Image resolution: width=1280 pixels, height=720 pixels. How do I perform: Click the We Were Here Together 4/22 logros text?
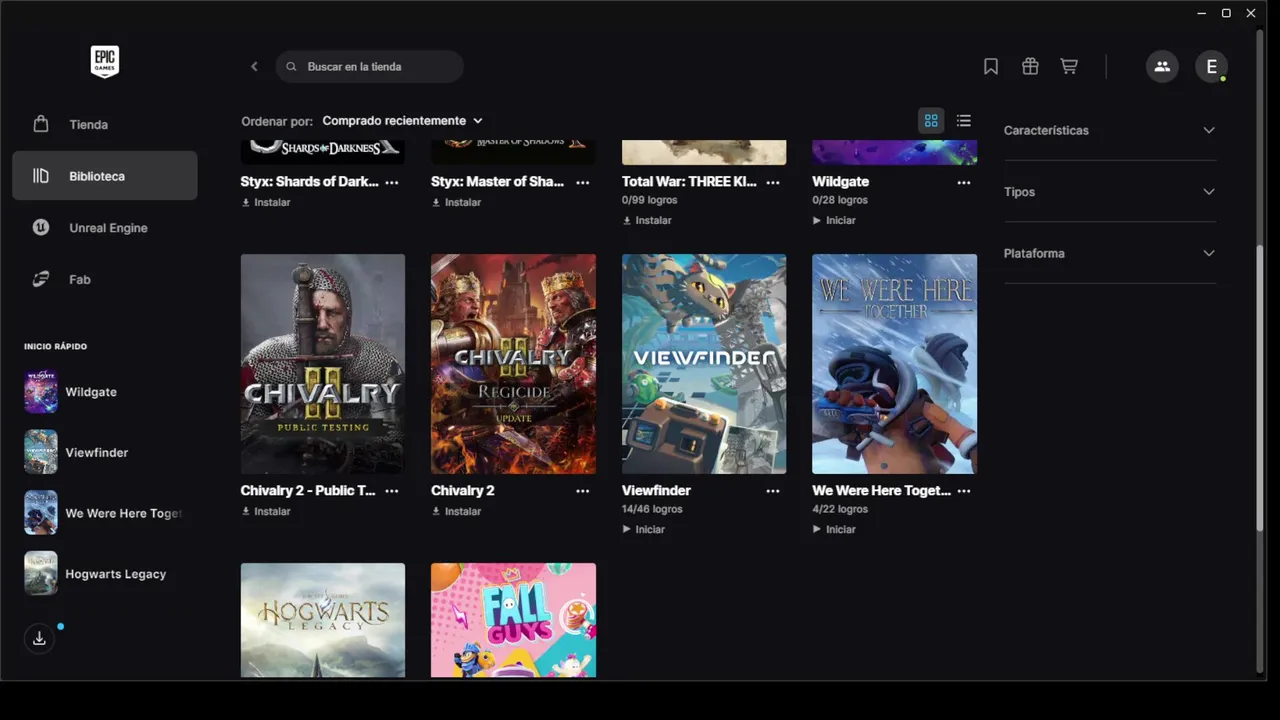point(840,509)
